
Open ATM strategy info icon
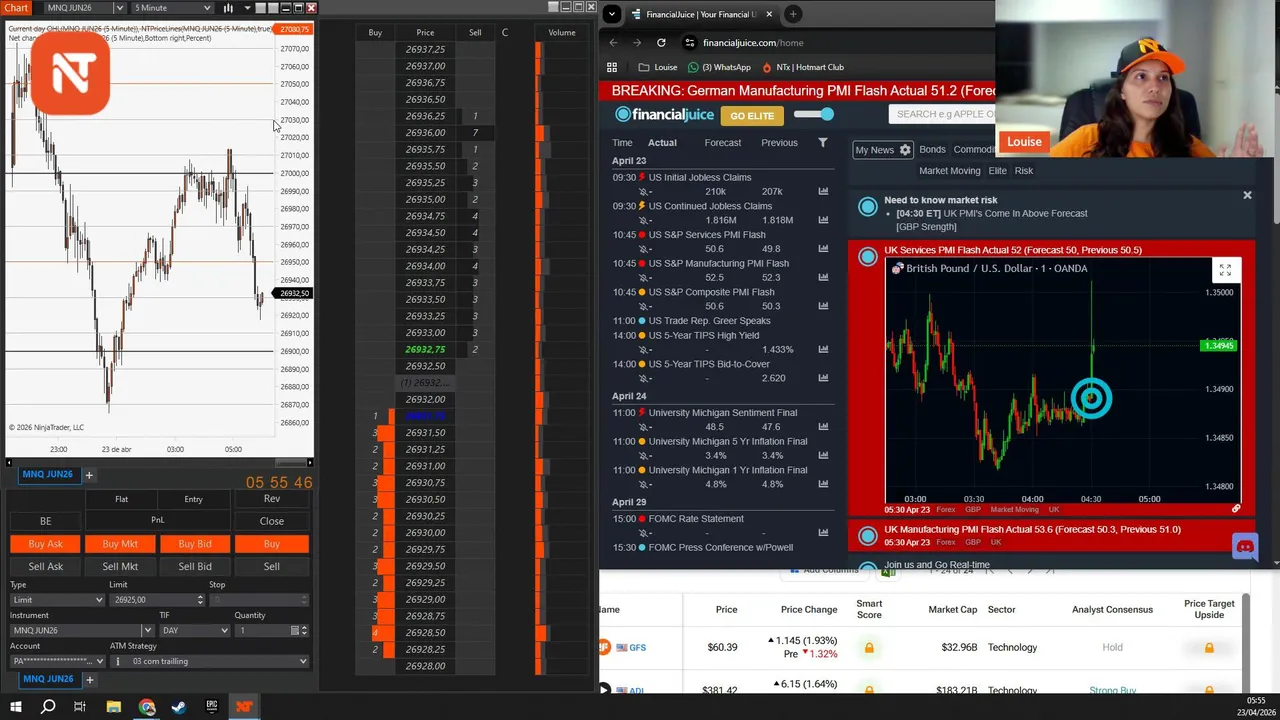click(x=118, y=661)
